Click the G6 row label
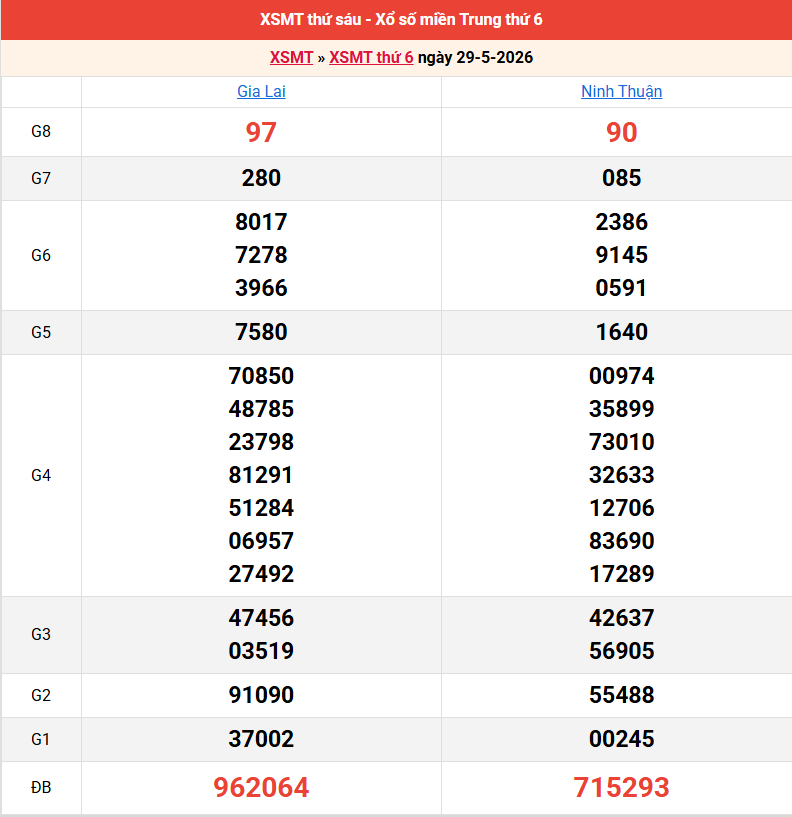 pos(41,255)
